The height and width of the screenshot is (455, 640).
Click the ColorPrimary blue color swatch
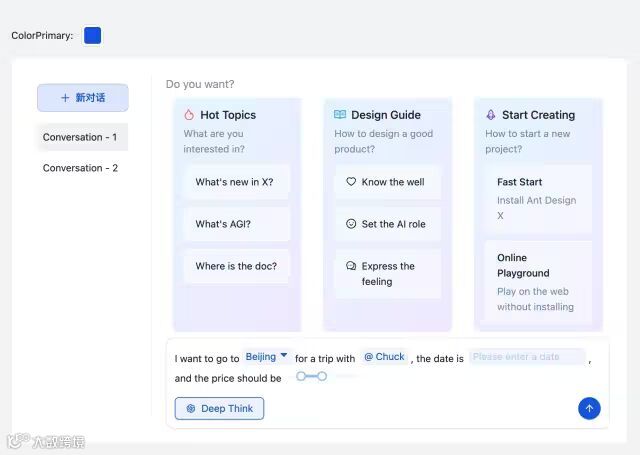pyautogui.click(x=92, y=36)
